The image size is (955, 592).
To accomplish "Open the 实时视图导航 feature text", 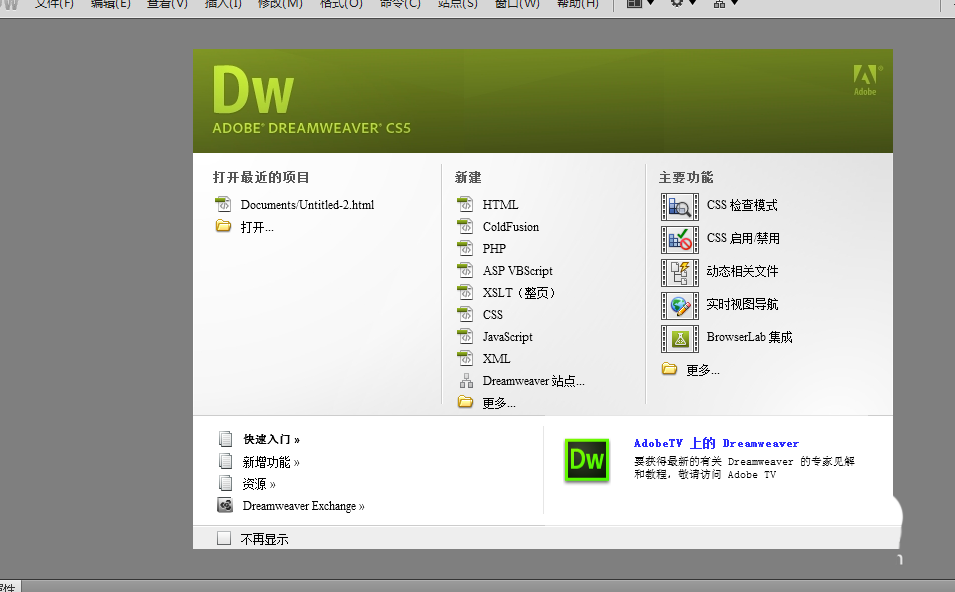I will 742,304.
